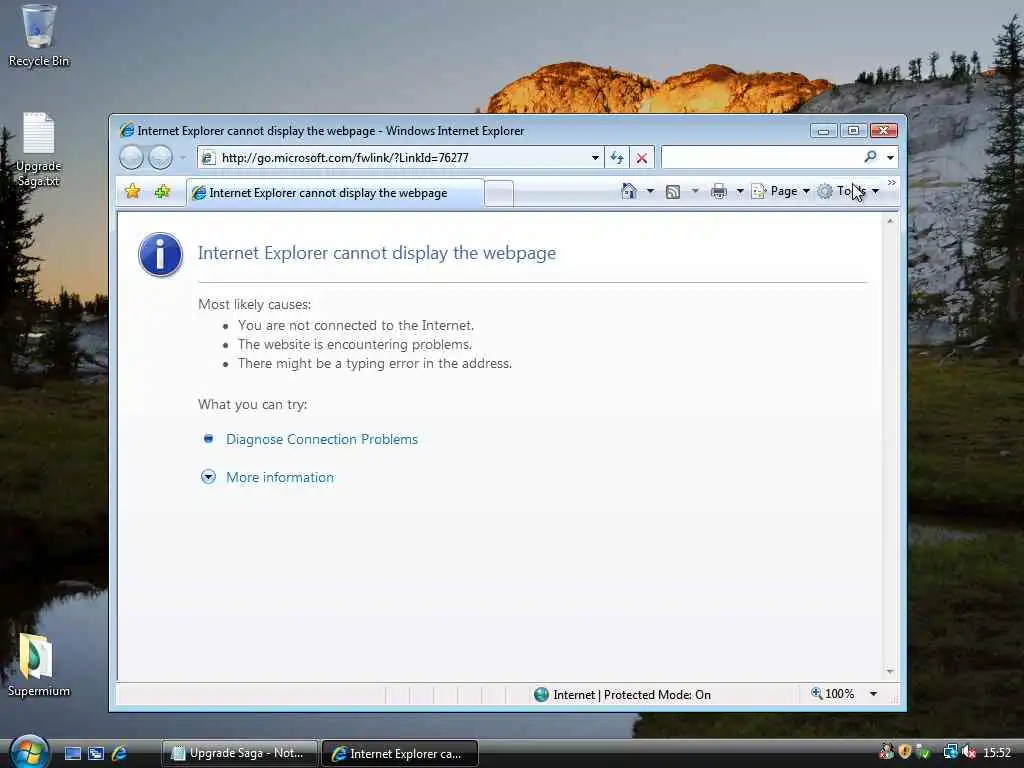Open a new blank tab
This screenshot has width=1024, height=768.
[x=499, y=193]
